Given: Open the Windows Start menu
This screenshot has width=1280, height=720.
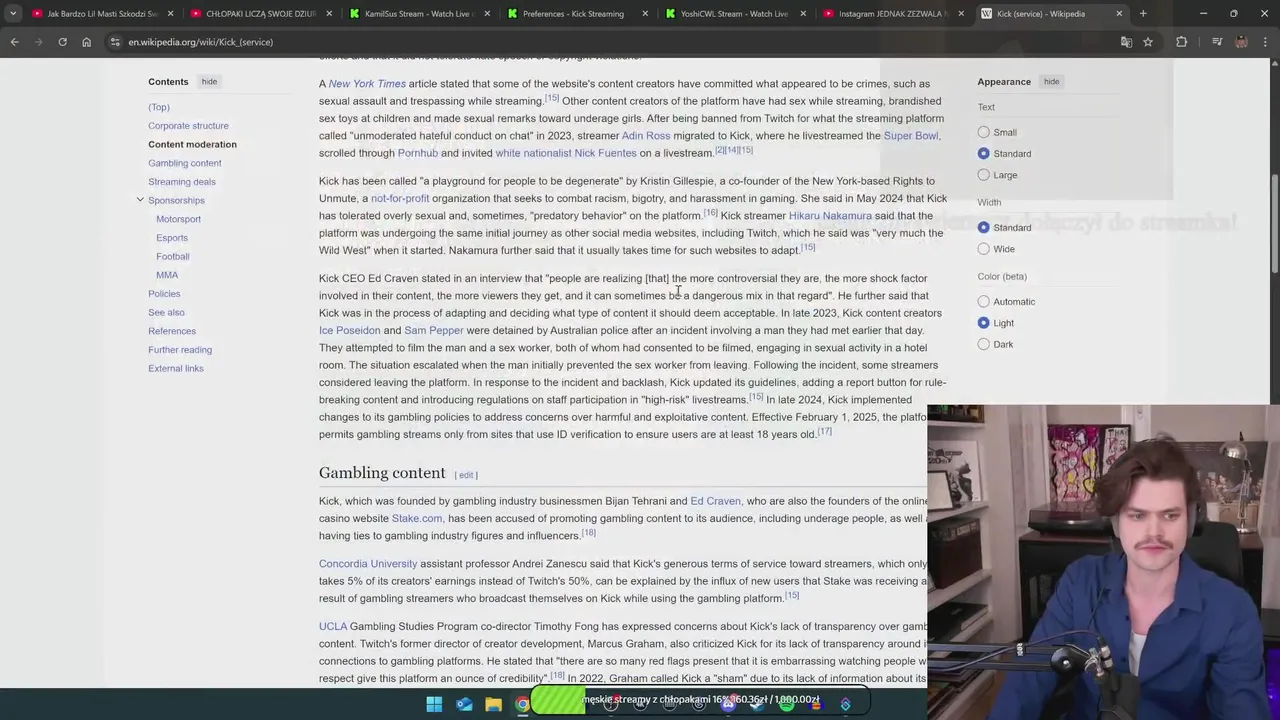Looking at the screenshot, I should [434, 704].
